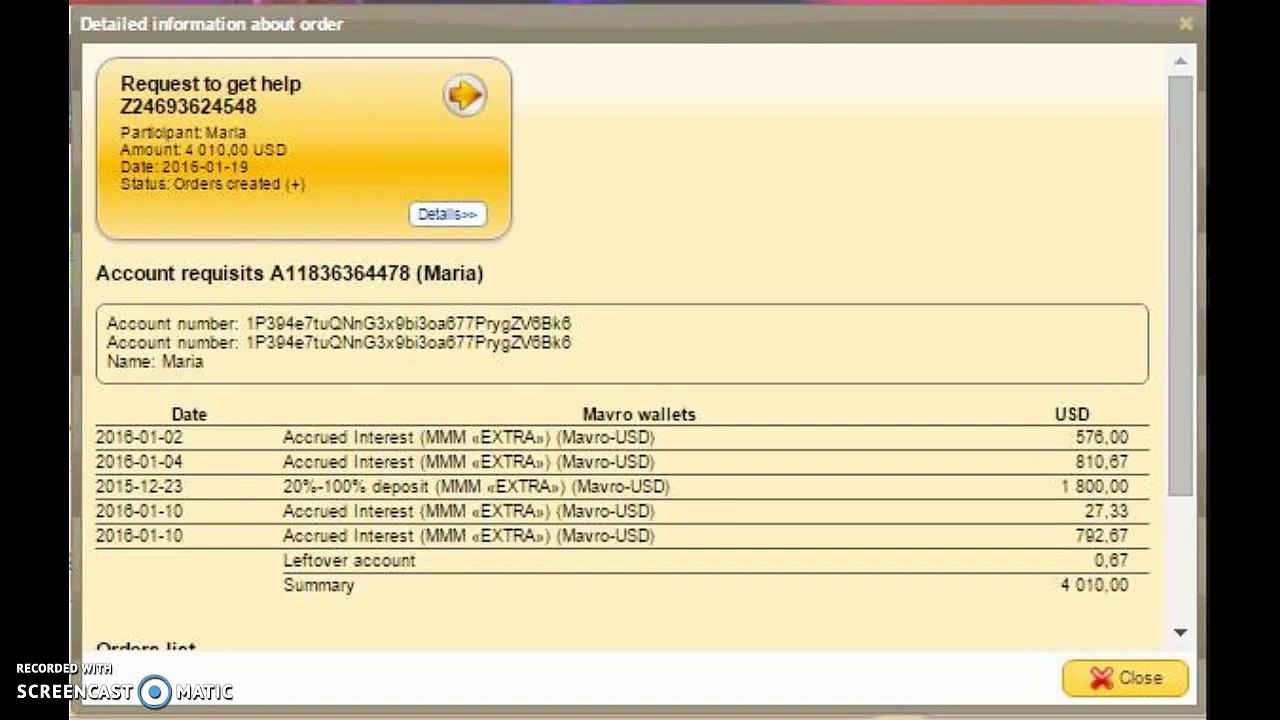The width and height of the screenshot is (1280, 720).
Task: Select the summary total 4 010,00
Action: click(x=1095, y=585)
